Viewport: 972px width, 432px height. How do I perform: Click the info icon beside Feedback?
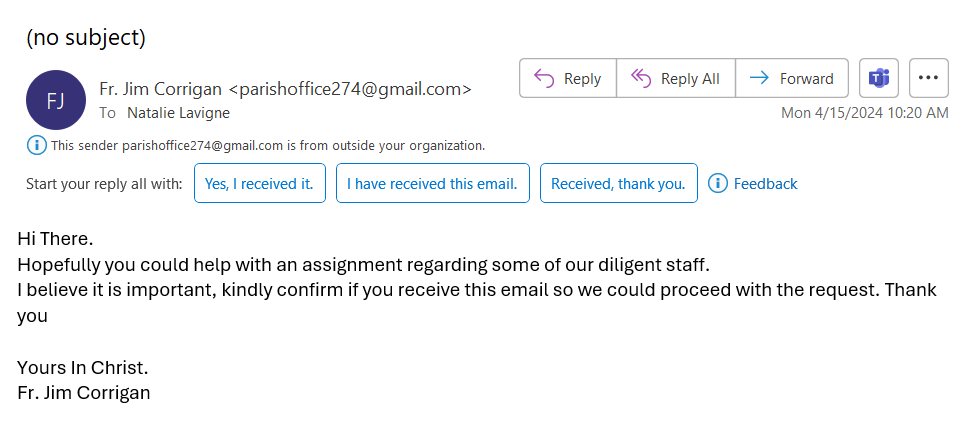pos(717,183)
